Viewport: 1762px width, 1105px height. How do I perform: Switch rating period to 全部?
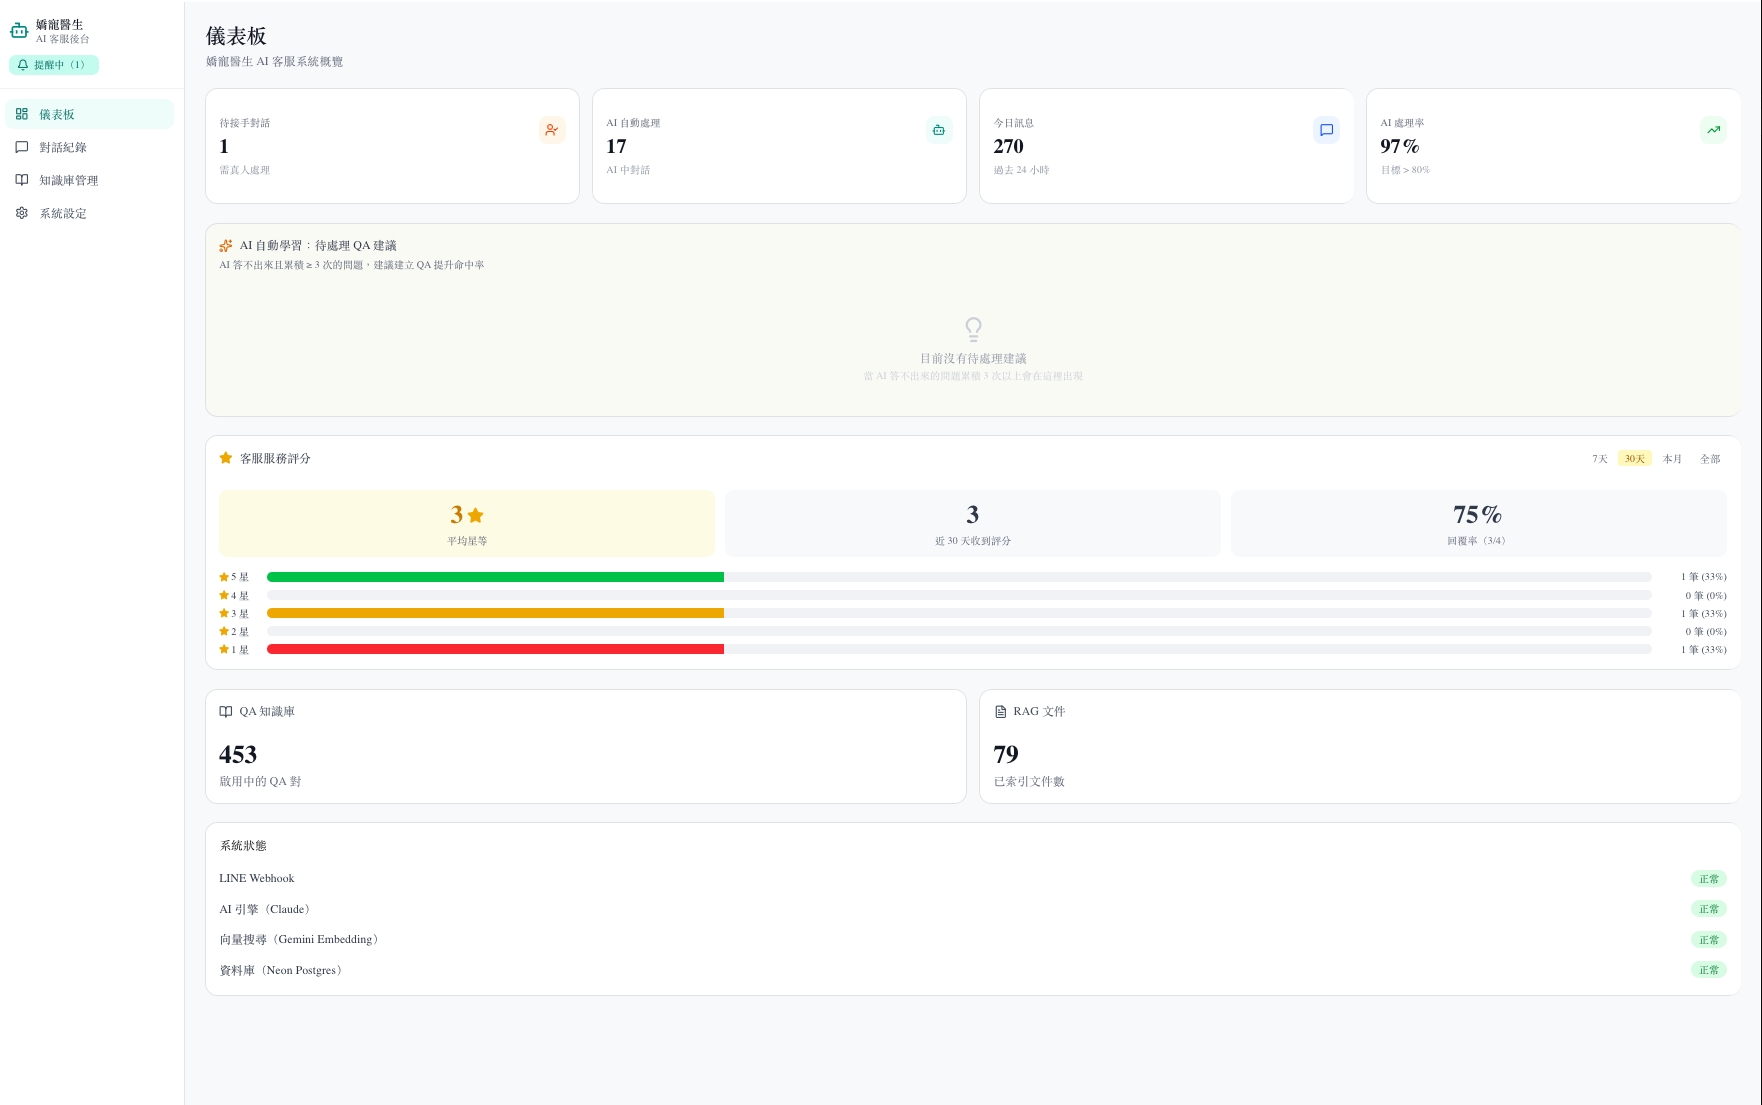[x=1710, y=459]
